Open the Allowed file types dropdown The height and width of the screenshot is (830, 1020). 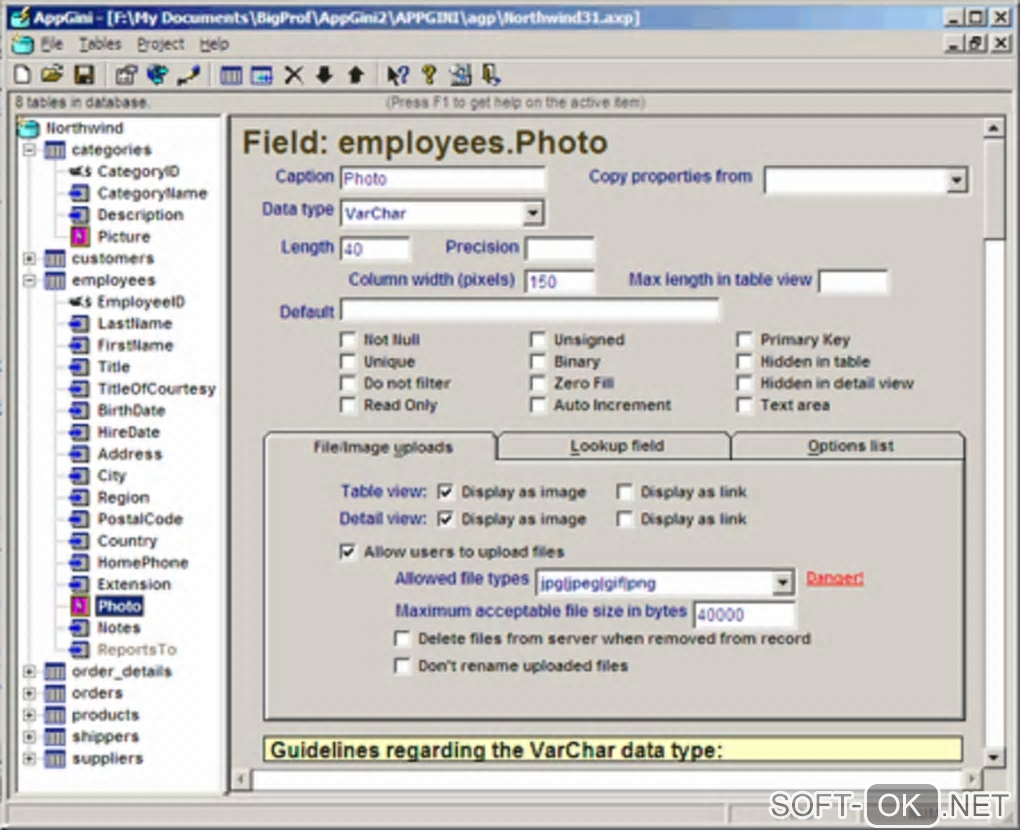tap(783, 583)
